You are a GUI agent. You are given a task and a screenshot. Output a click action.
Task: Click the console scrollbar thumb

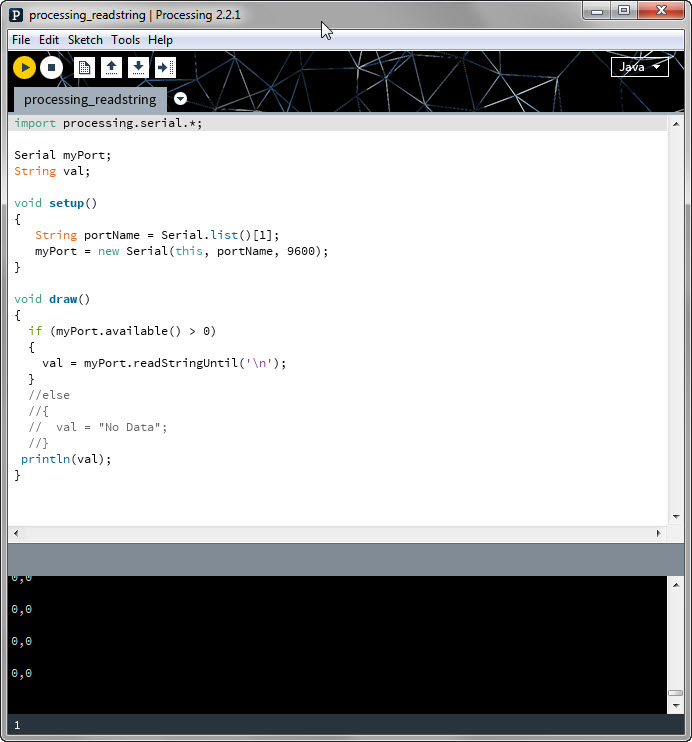pos(675,693)
